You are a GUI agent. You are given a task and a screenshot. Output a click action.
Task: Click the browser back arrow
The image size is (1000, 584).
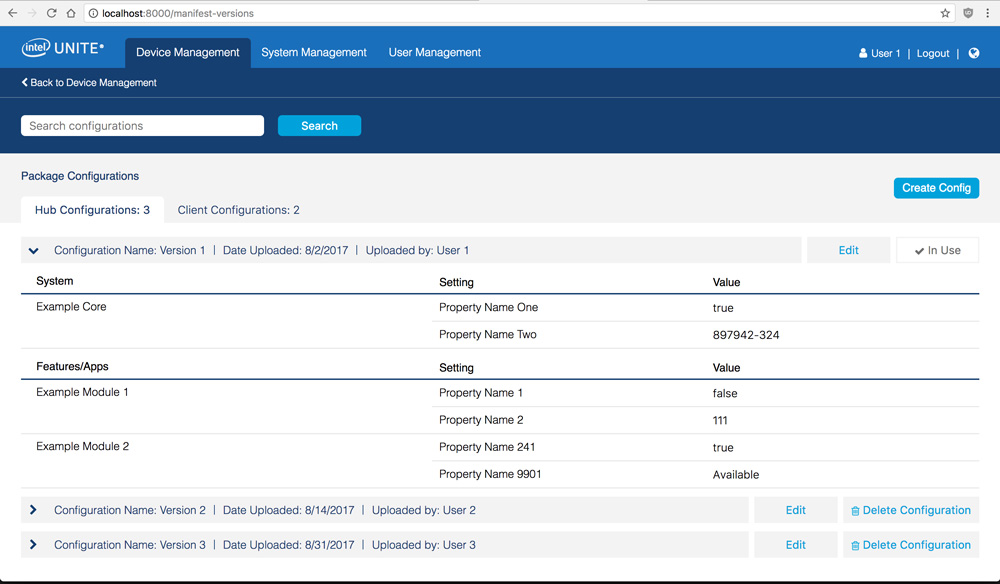12,13
